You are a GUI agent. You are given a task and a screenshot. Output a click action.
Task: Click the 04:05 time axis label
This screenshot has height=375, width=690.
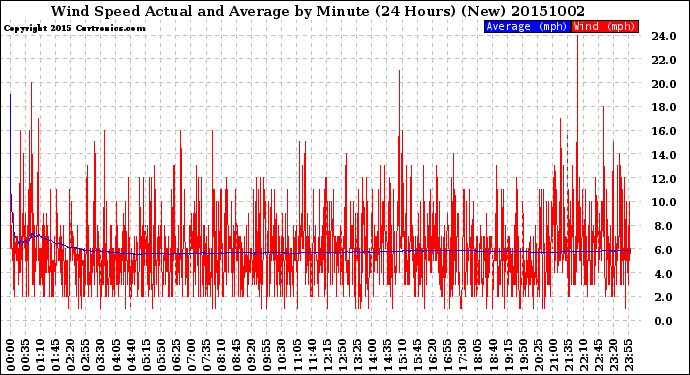116,355
